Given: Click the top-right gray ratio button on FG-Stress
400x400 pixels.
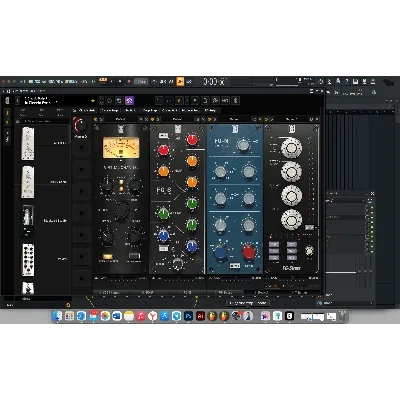Looking at the screenshot, I should pyautogui.click(x=292, y=244).
